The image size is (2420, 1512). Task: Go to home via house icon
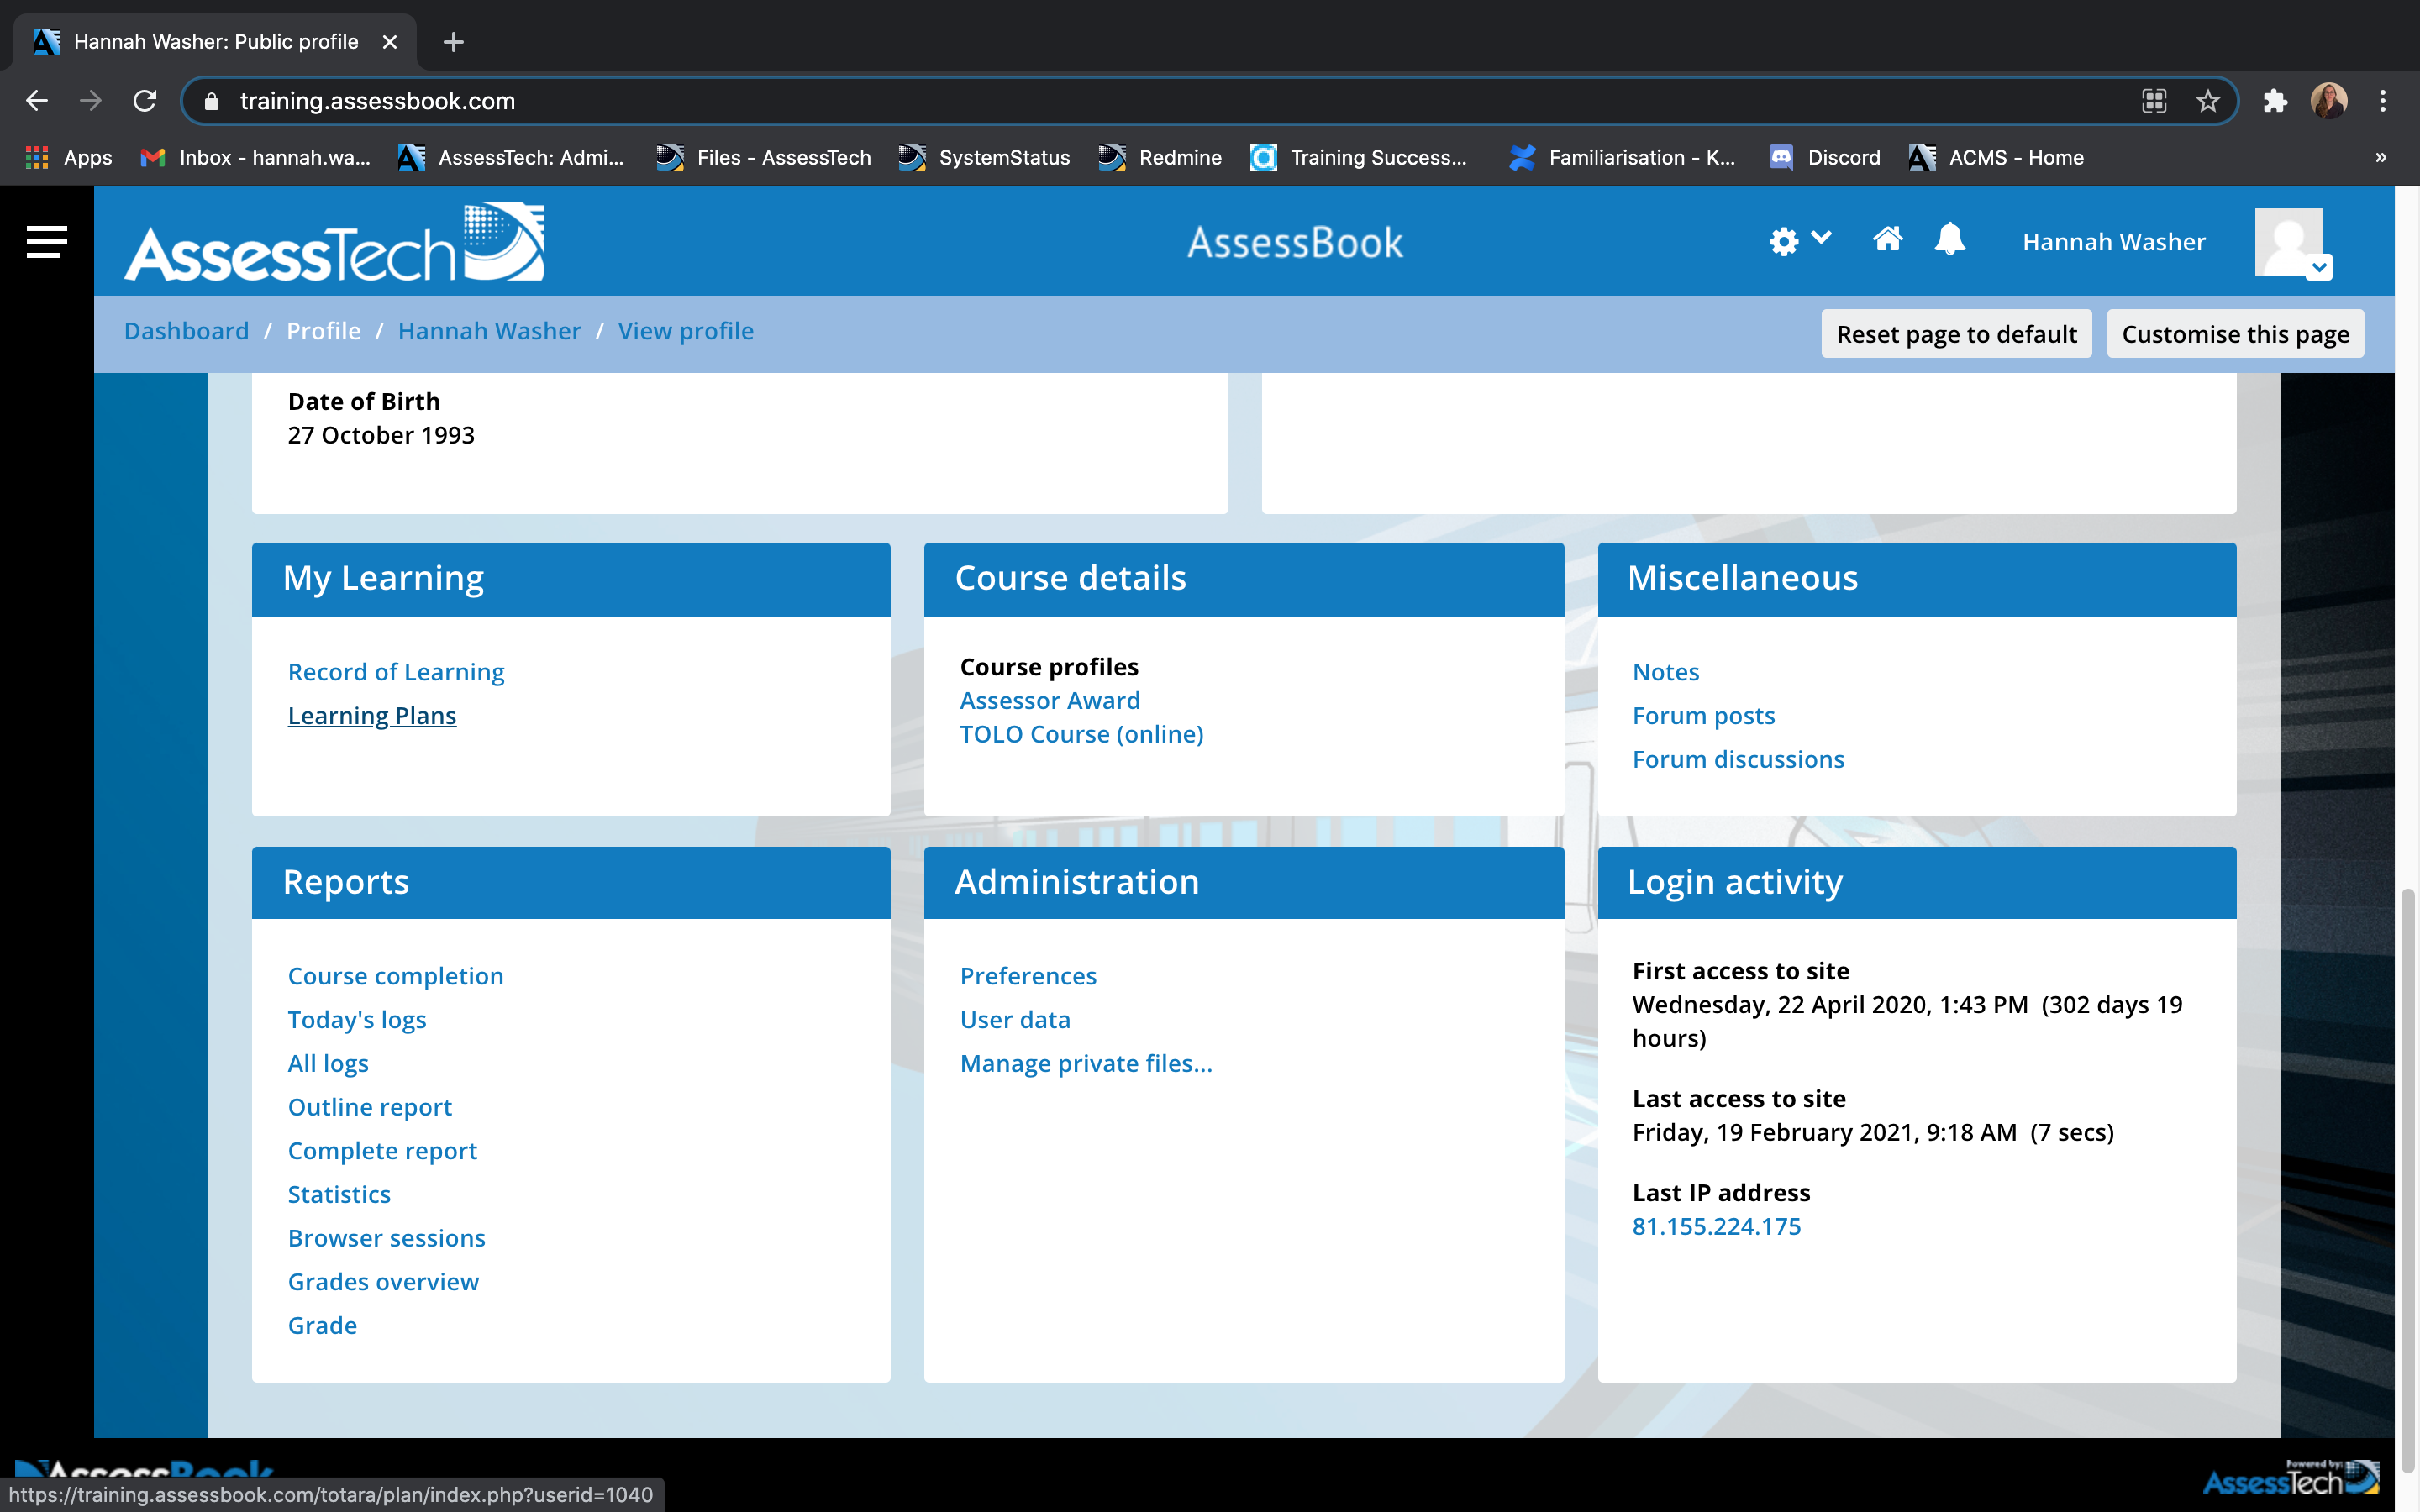click(1887, 240)
